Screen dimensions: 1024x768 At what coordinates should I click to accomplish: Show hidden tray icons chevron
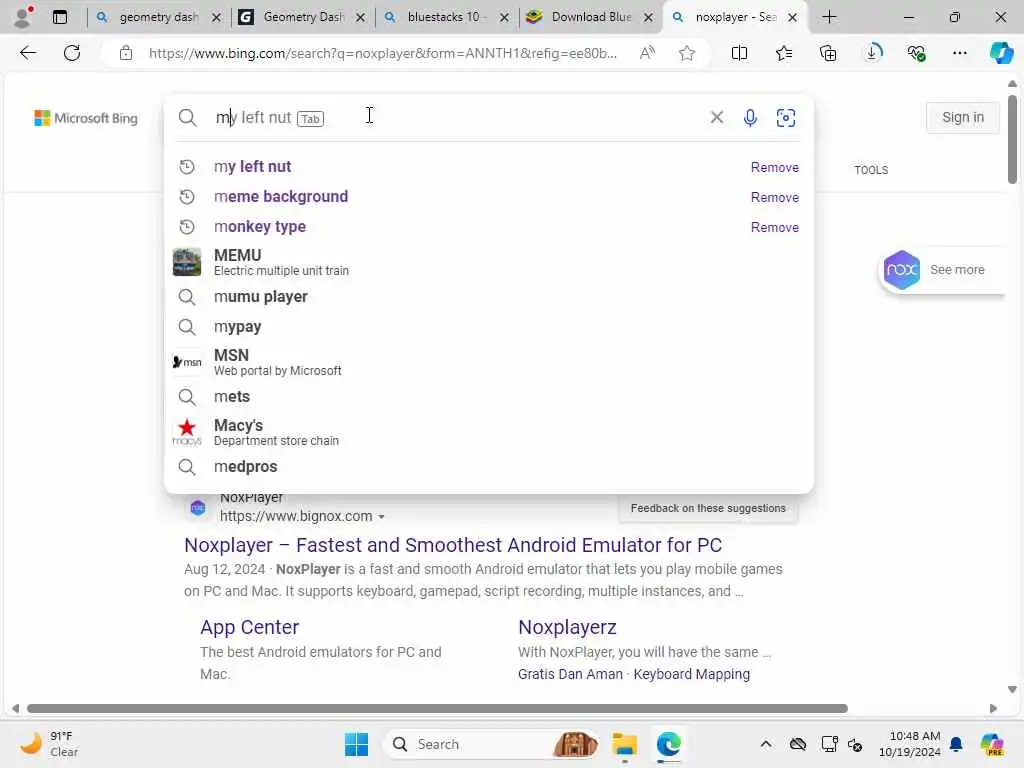[x=766, y=744]
